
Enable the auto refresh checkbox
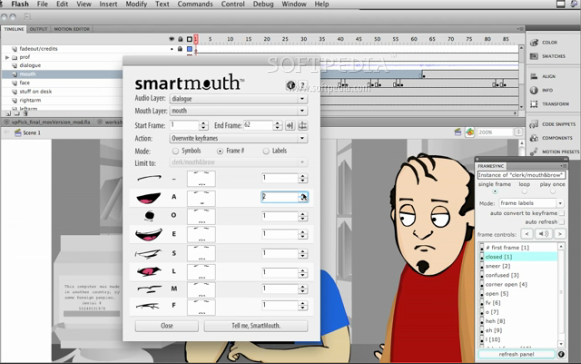[562, 222]
